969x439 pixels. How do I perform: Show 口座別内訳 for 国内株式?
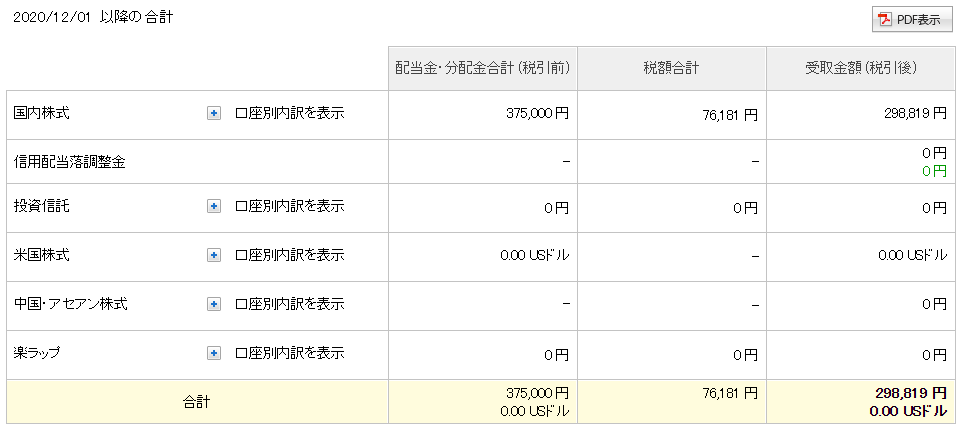(x=289, y=114)
